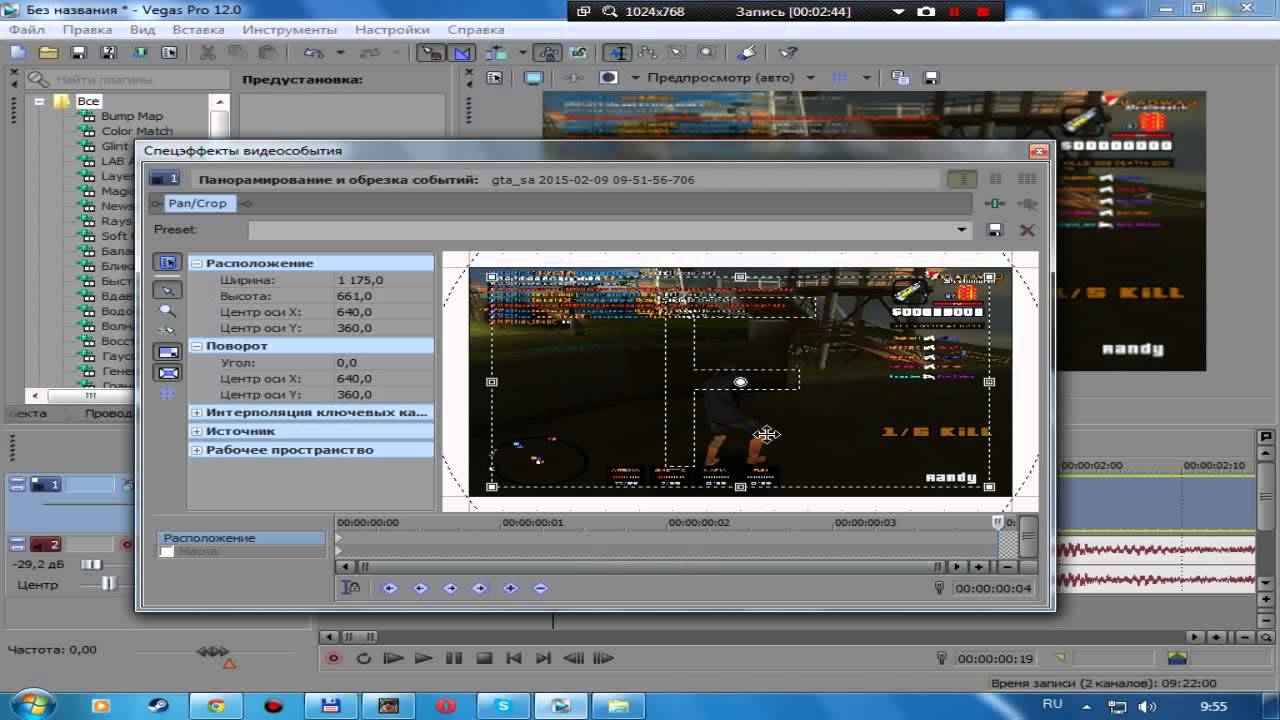Open the Undo history dropdown arrow
Viewport: 1280px width, 720px height.
pos(340,53)
